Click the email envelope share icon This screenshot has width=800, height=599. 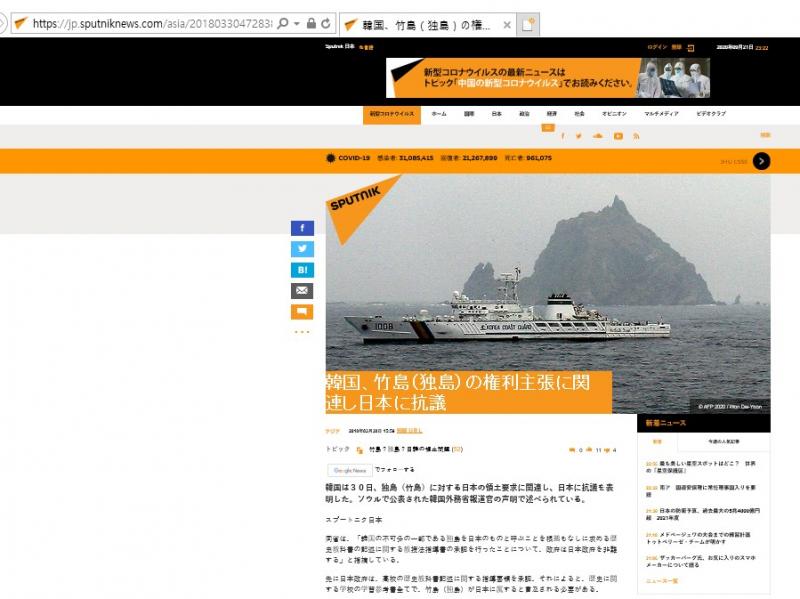302,291
